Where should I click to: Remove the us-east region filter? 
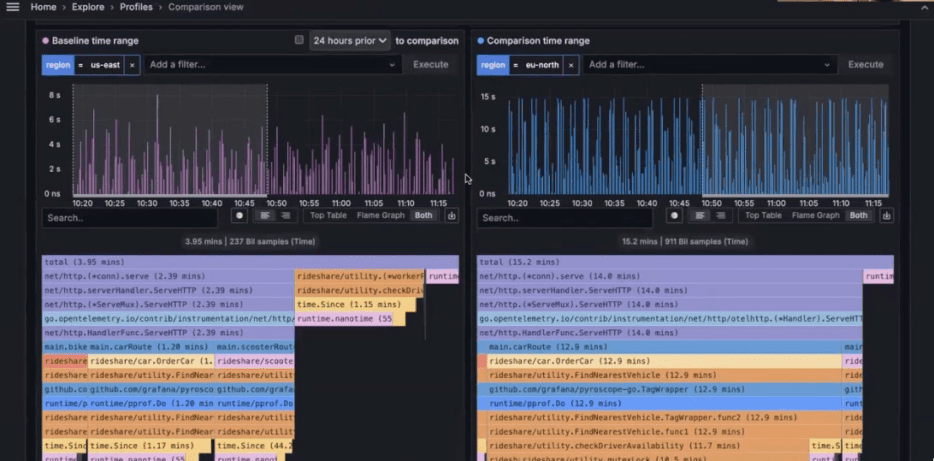pos(133,65)
